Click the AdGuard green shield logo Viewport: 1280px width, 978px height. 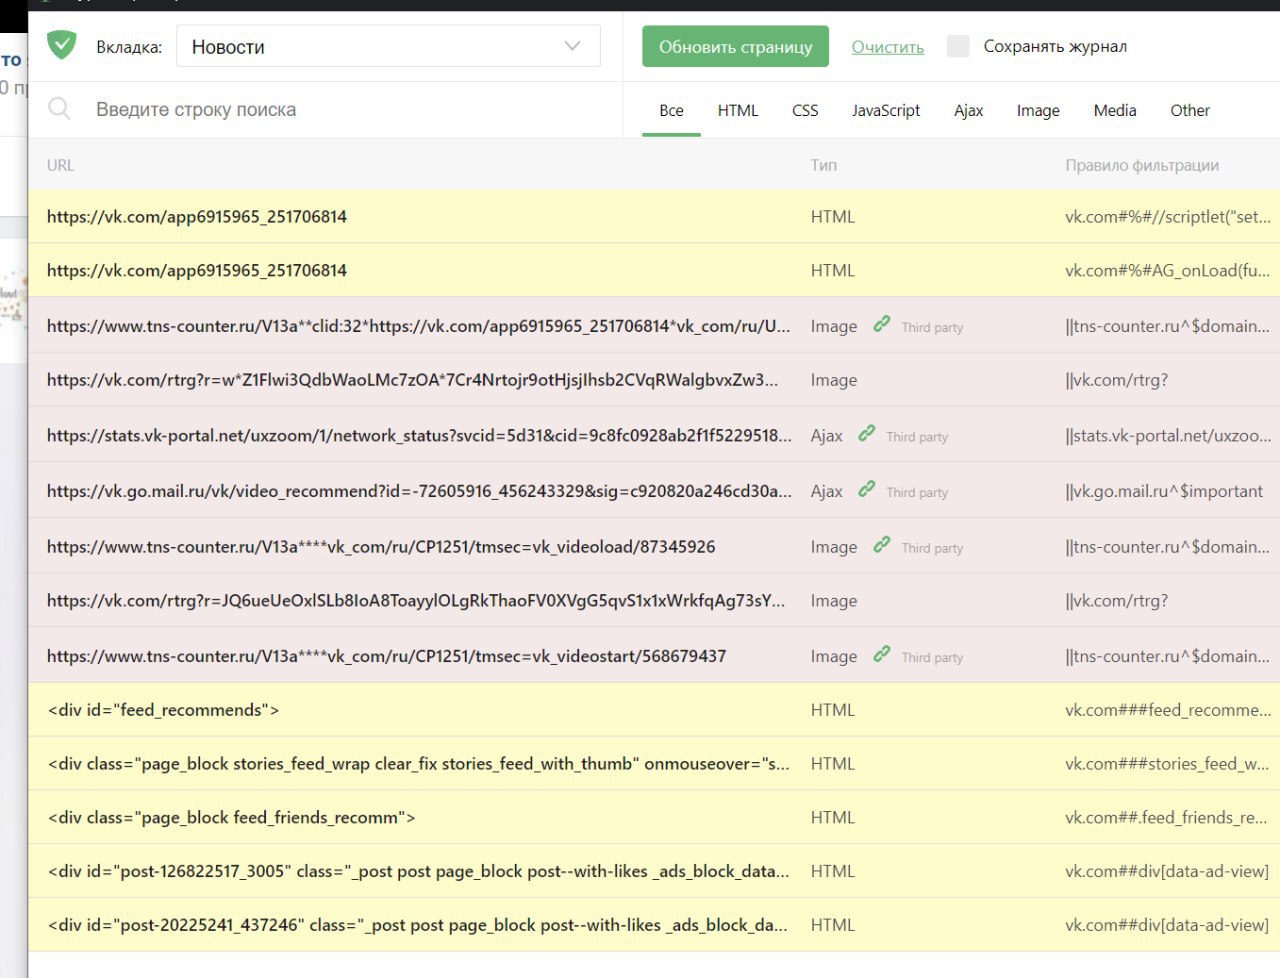(62, 45)
